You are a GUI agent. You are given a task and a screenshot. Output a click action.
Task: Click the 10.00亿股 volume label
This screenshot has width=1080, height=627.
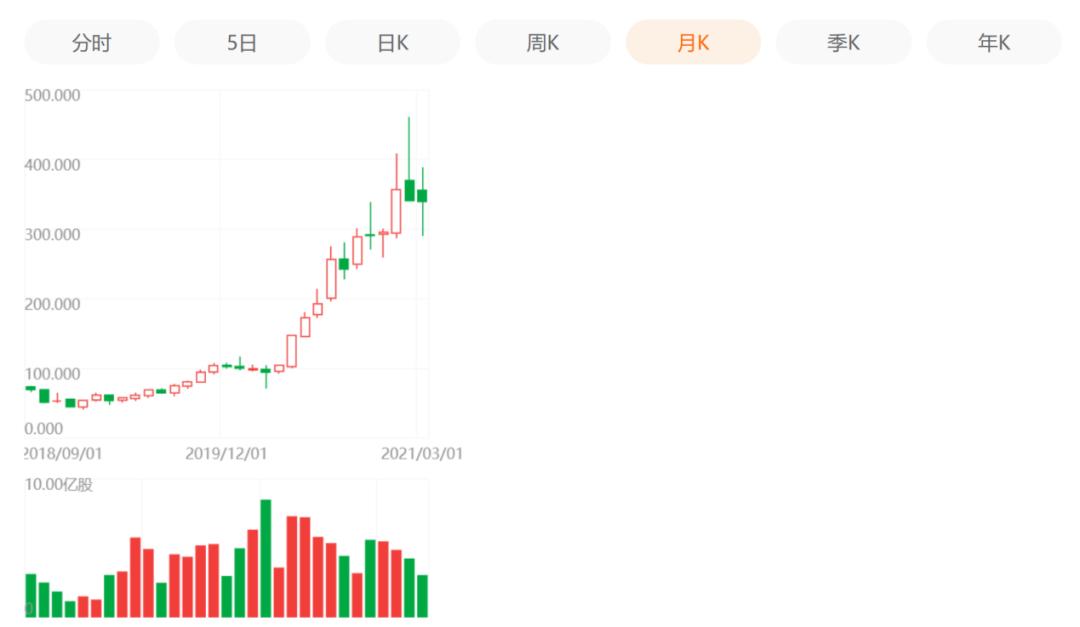[x=60, y=485]
